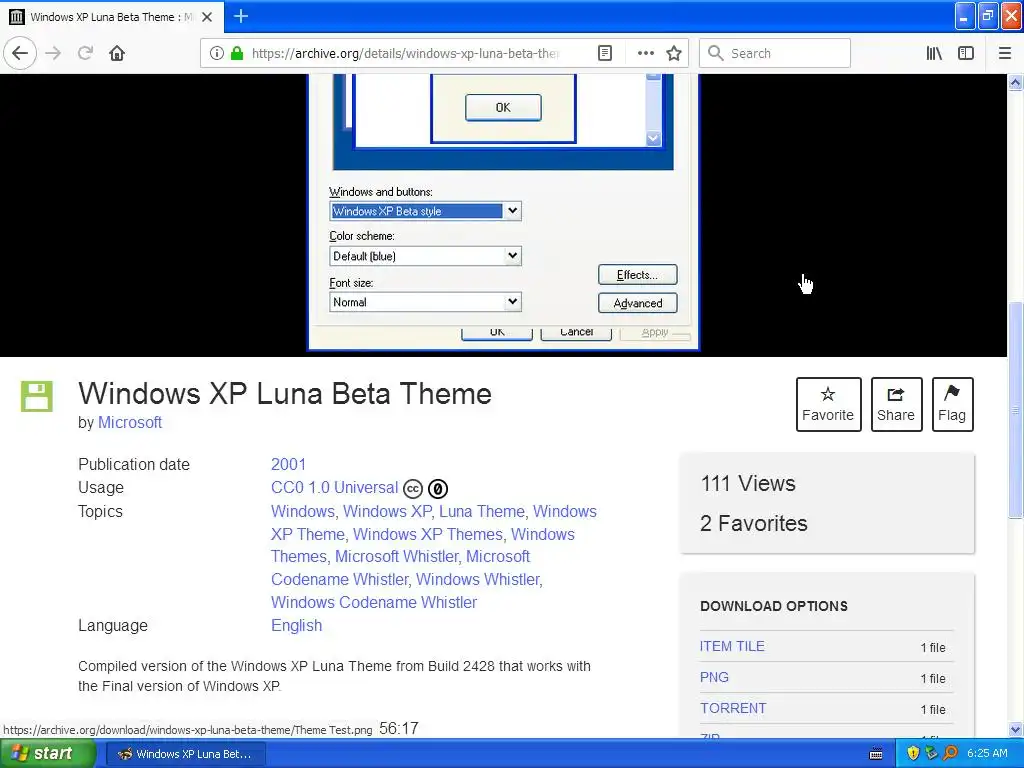Viewport: 1024px width, 768px height.
Task: Reload the page with the refresh icon
Action: (x=85, y=53)
